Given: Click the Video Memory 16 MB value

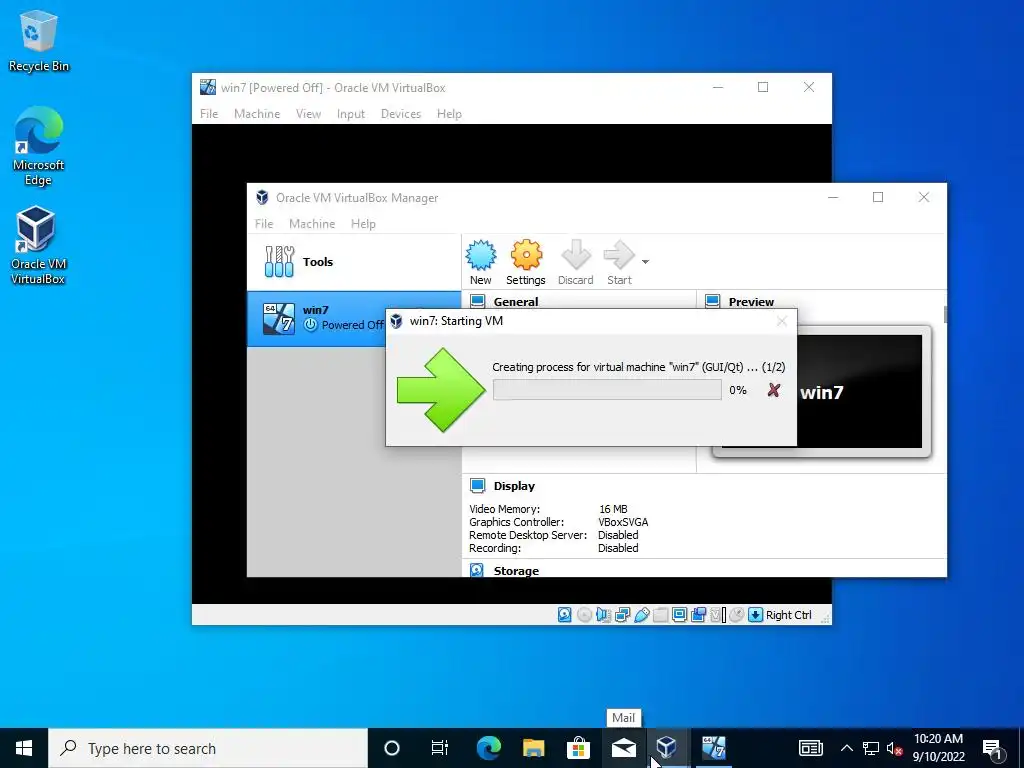Looking at the screenshot, I should pos(613,509).
